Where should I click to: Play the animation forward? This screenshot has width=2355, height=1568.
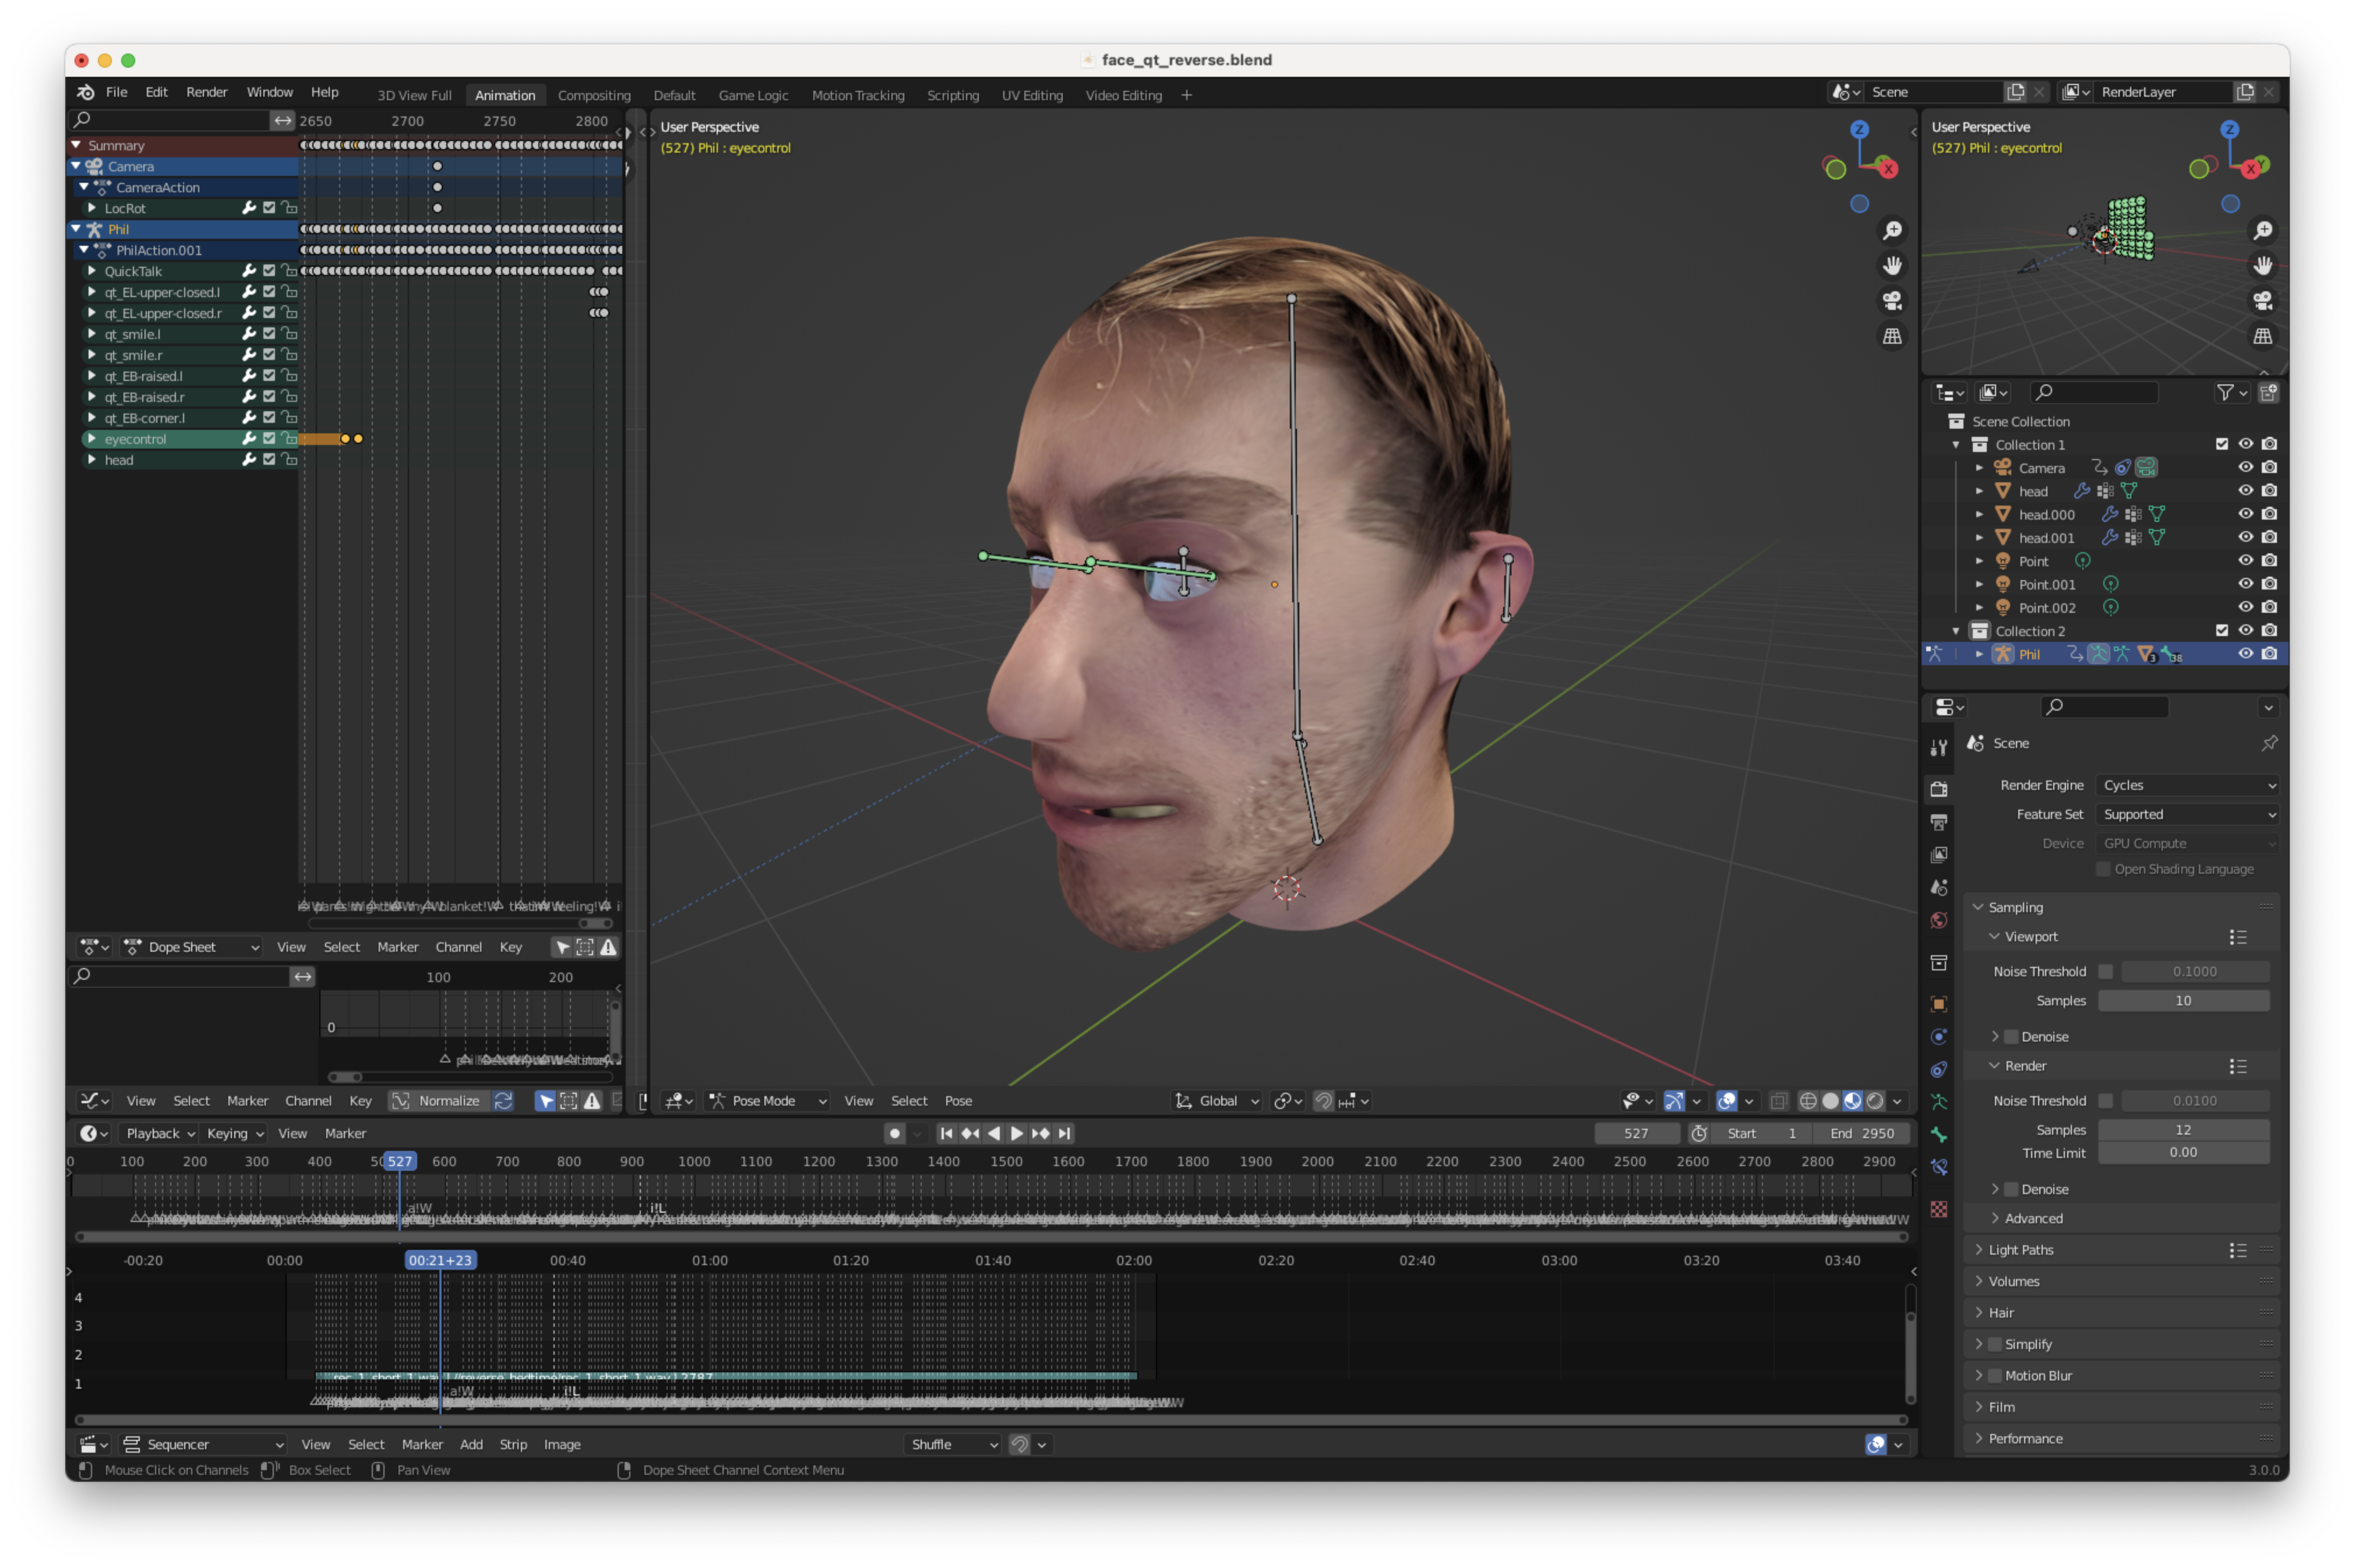click(1017, 1133)
